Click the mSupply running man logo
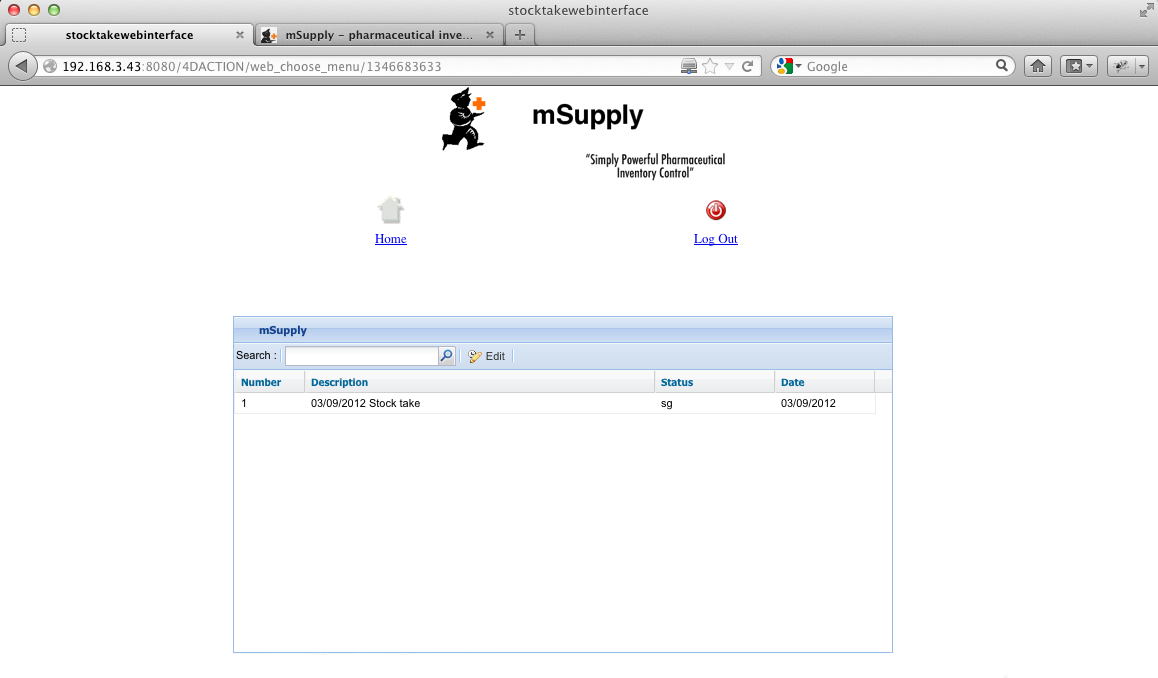The width and height of the screenshot is (1158, 678). tap(464, 120)
